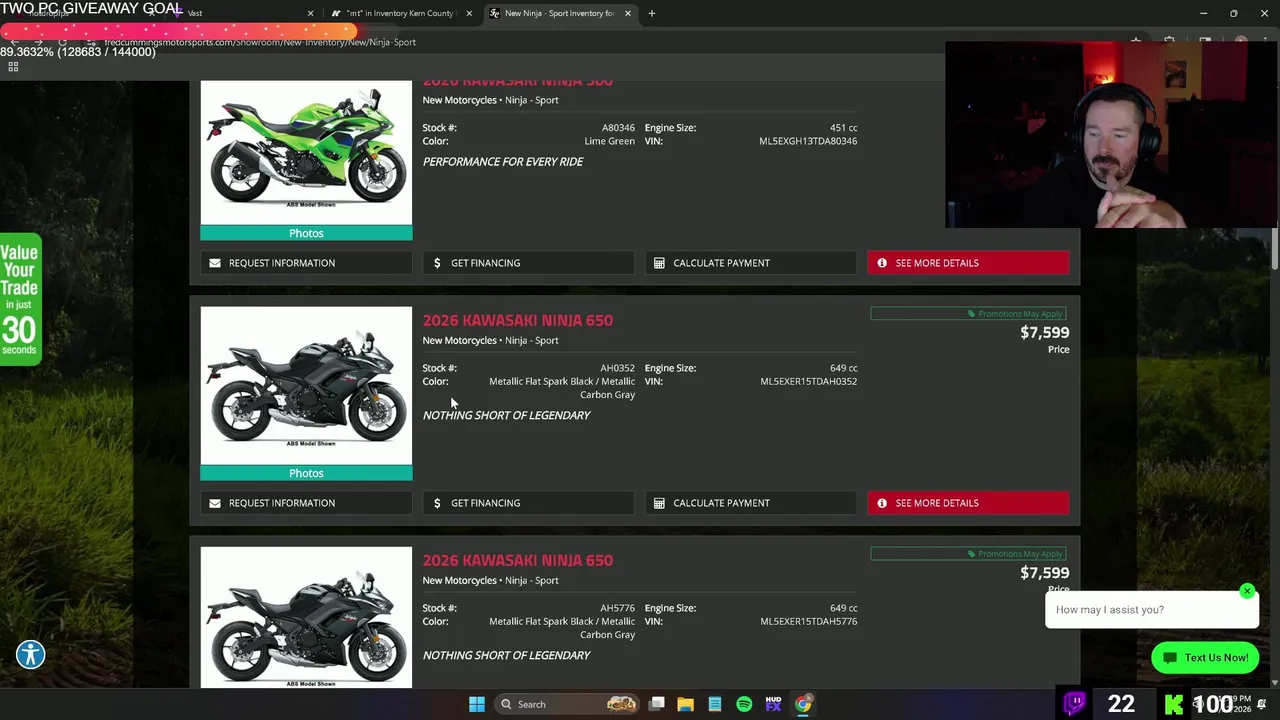View black Ninja 650 AH0352 thumbnail
Screen dimensions: 1280x720
click(x=306, y=386)
